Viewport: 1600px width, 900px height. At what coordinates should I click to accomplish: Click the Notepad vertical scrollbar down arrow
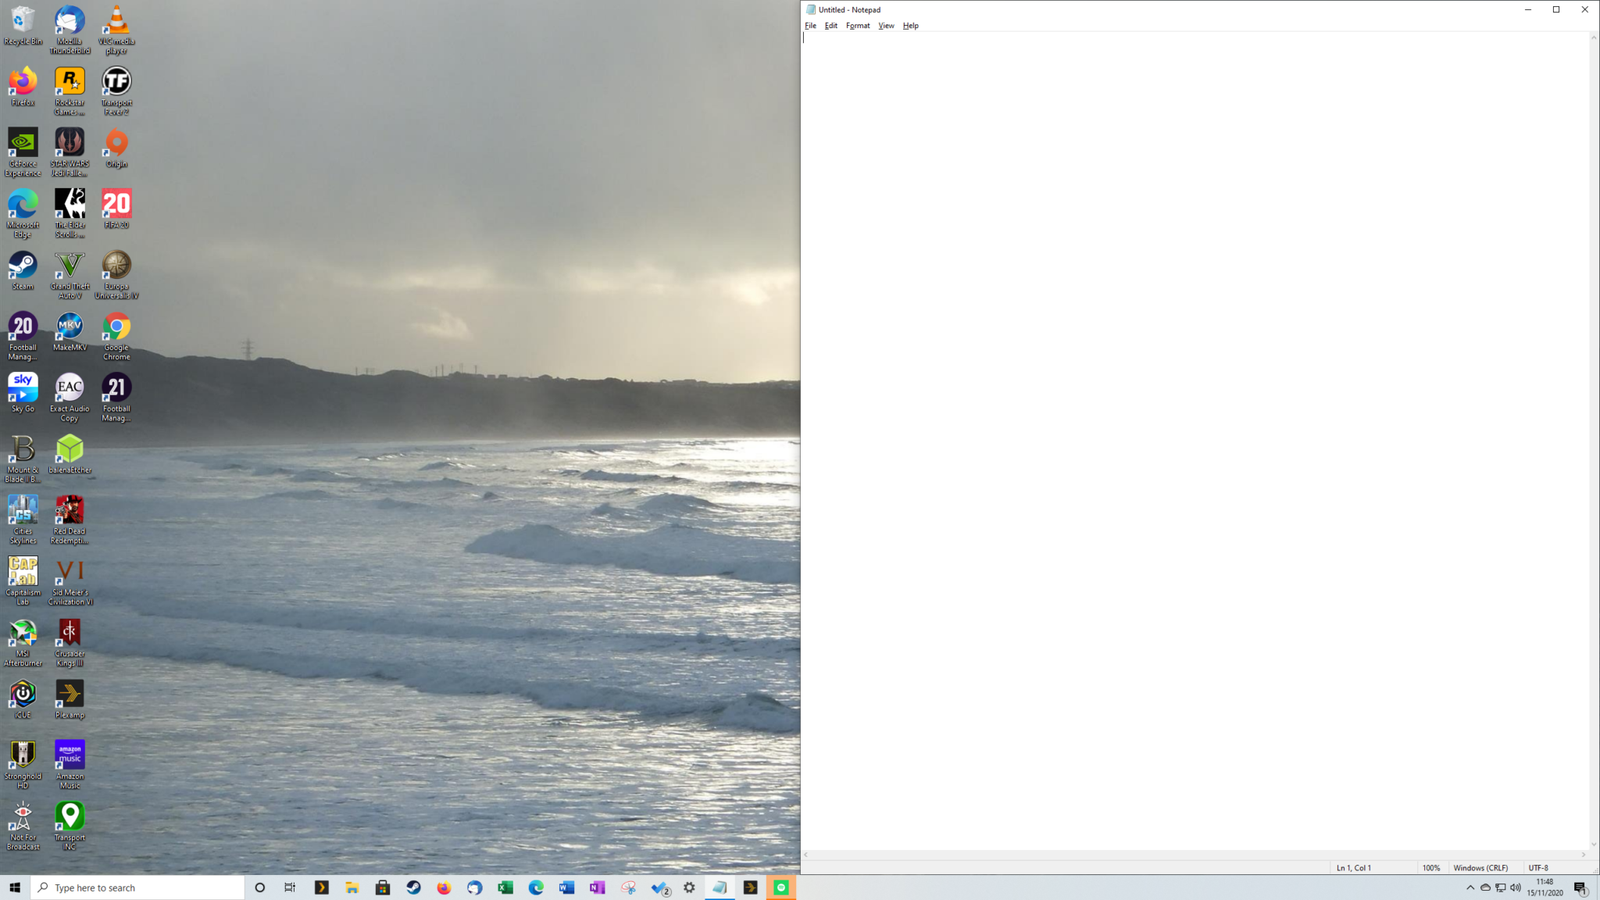pos(1594,845)
